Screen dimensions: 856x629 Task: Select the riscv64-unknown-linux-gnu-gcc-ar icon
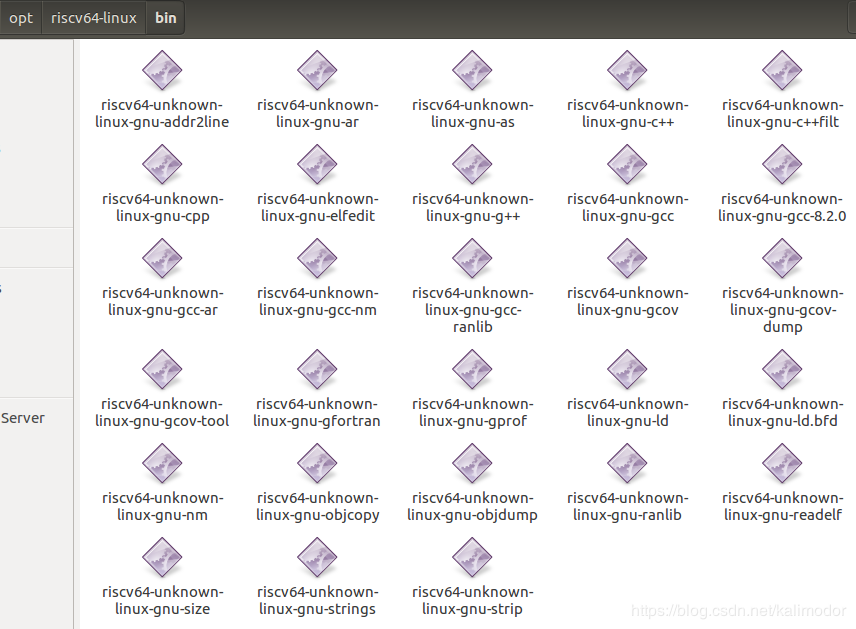(x=162, y=258)
